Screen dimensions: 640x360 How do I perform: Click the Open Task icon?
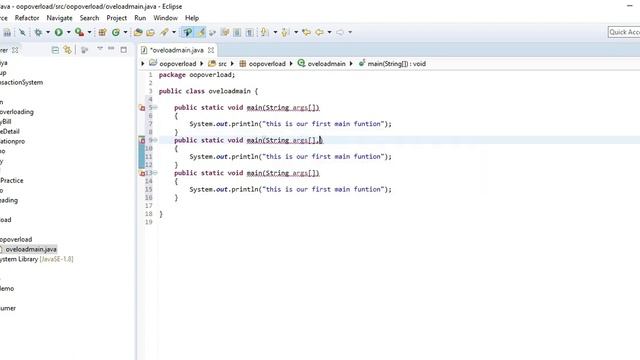pos(151,32)
